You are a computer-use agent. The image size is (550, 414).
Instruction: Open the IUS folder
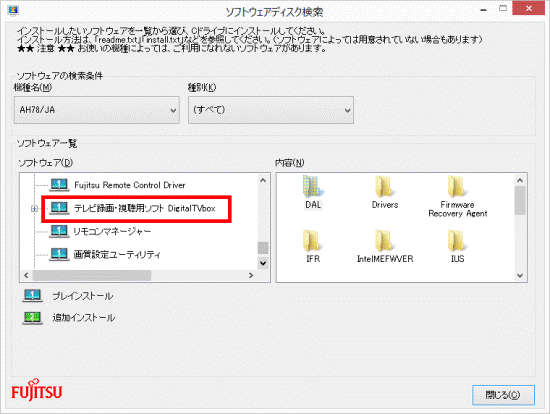click(x=457, y=241)
